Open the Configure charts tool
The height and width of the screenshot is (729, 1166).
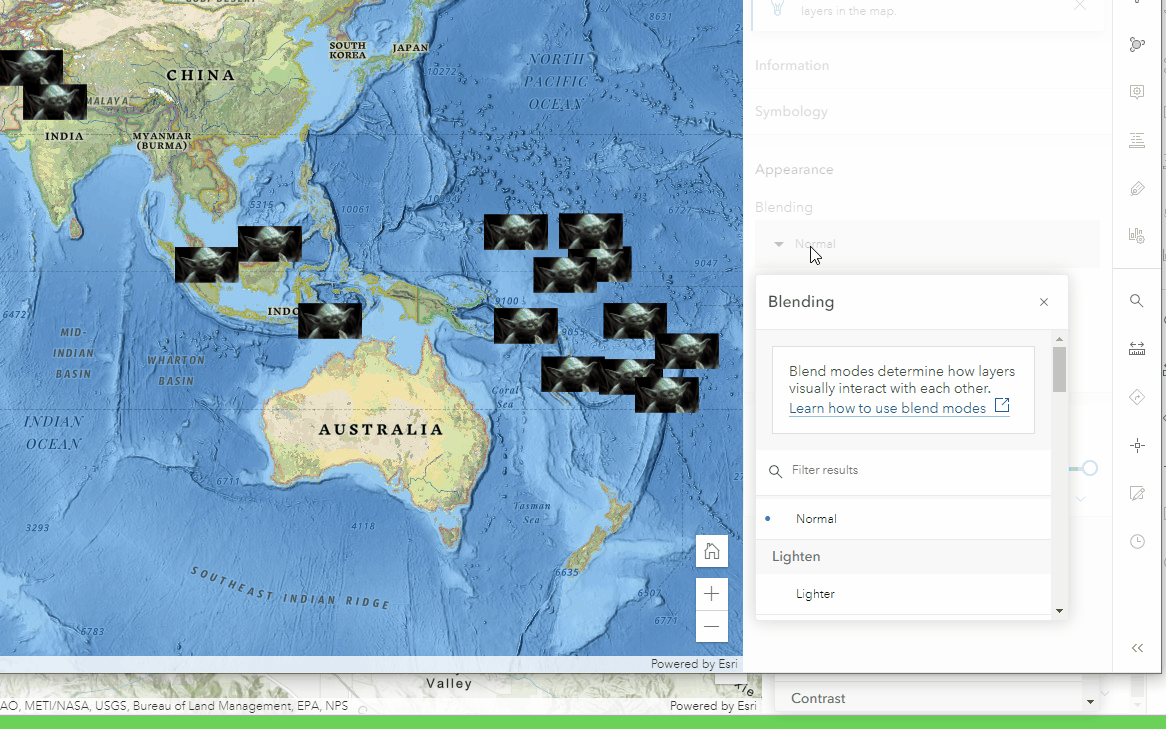click(x=1136, y=236)
